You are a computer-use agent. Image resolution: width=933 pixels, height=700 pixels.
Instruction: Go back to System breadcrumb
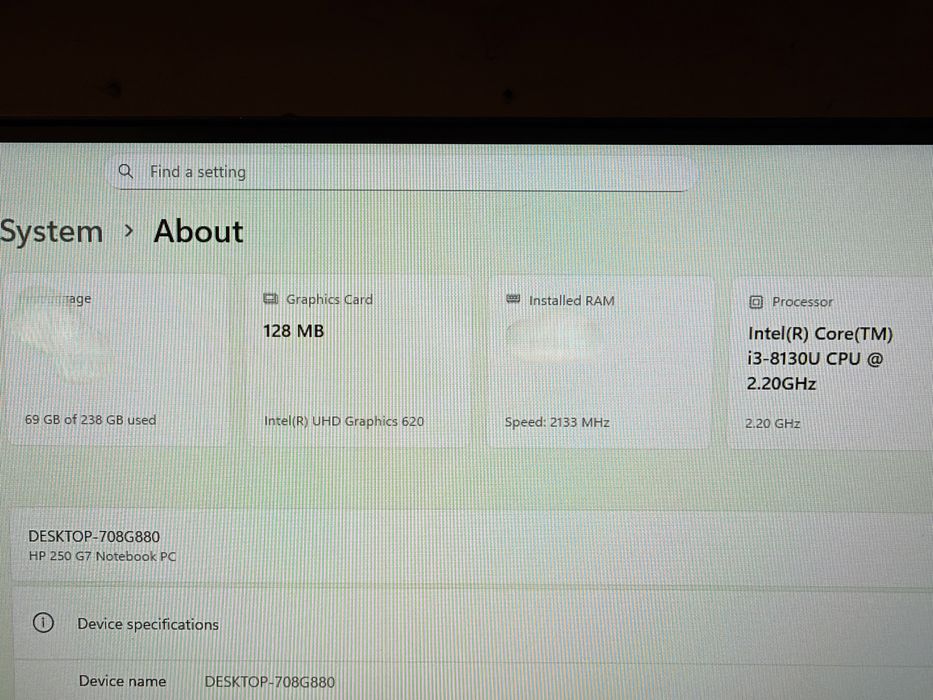click(51, 232)
